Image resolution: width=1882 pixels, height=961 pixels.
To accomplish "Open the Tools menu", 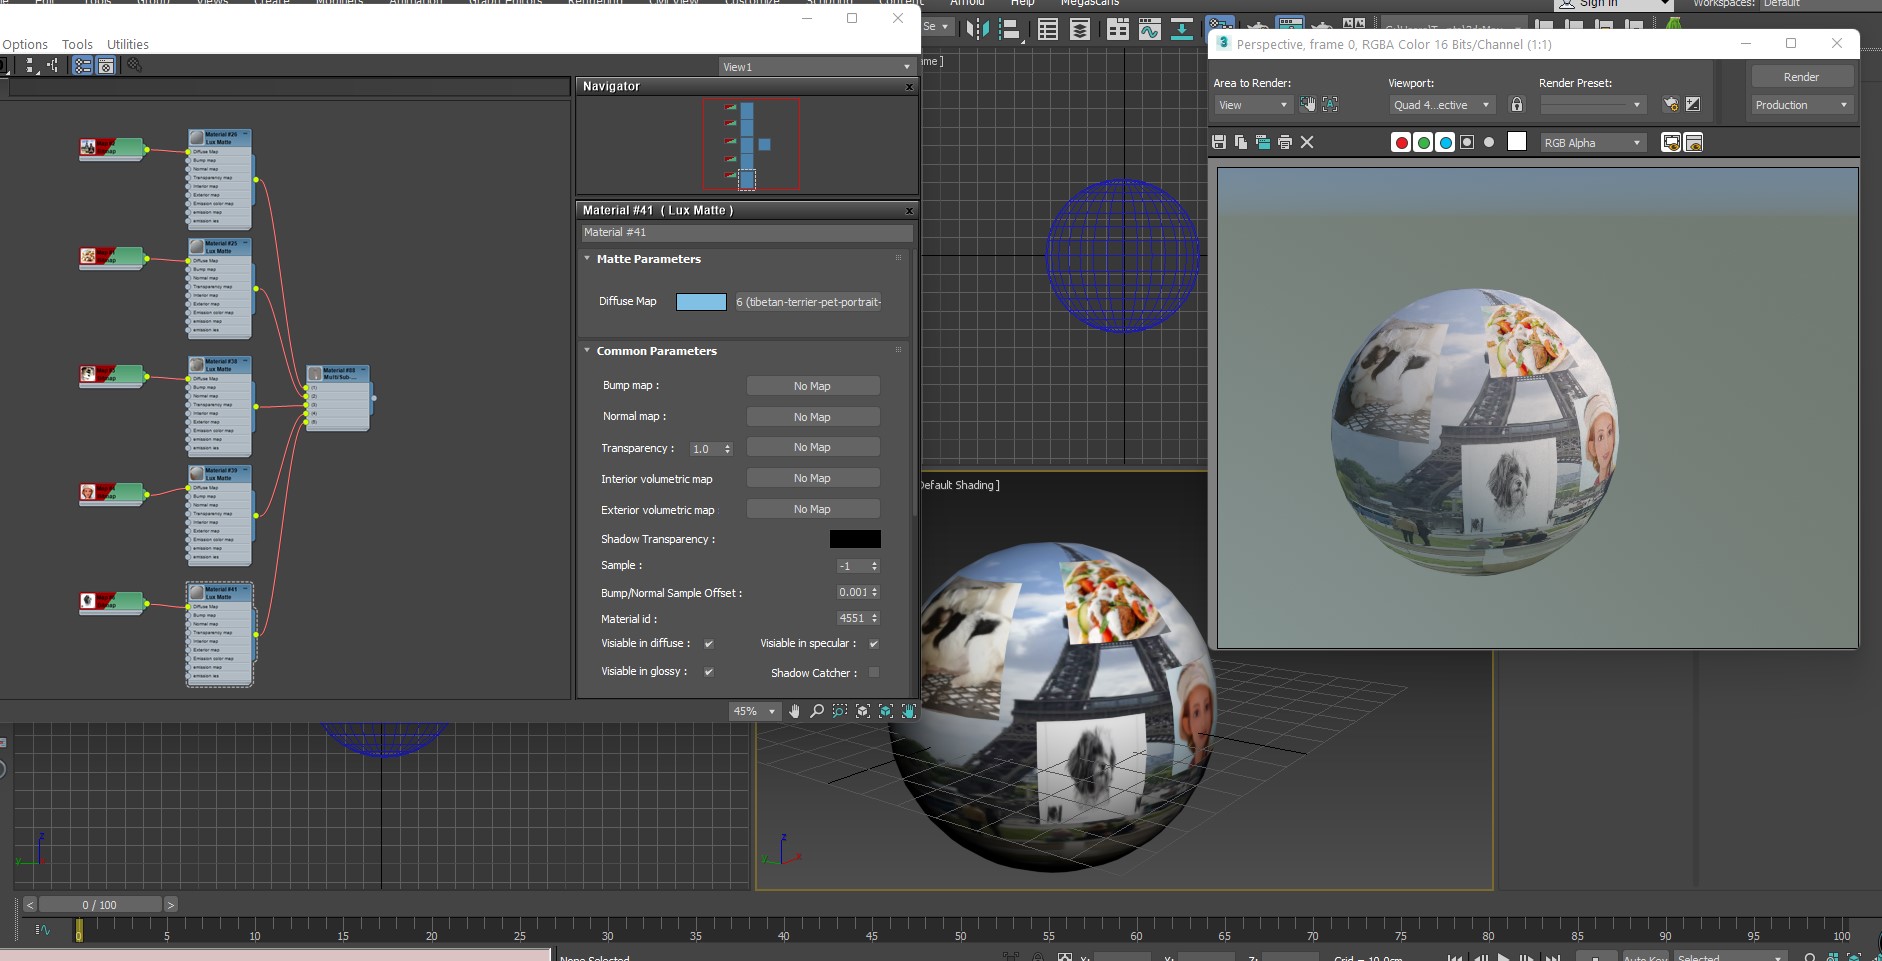I will point(77,44).
